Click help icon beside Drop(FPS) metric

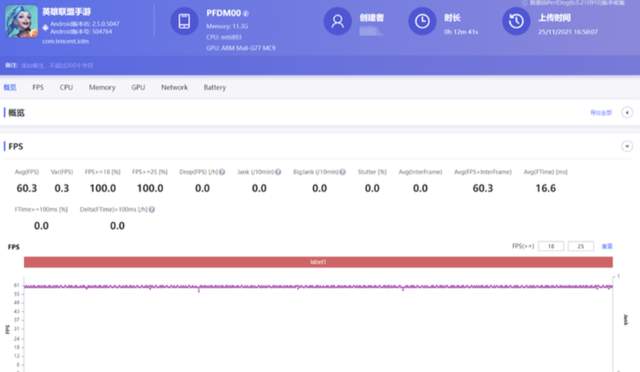pyautogui.click(x=222, y=172)
